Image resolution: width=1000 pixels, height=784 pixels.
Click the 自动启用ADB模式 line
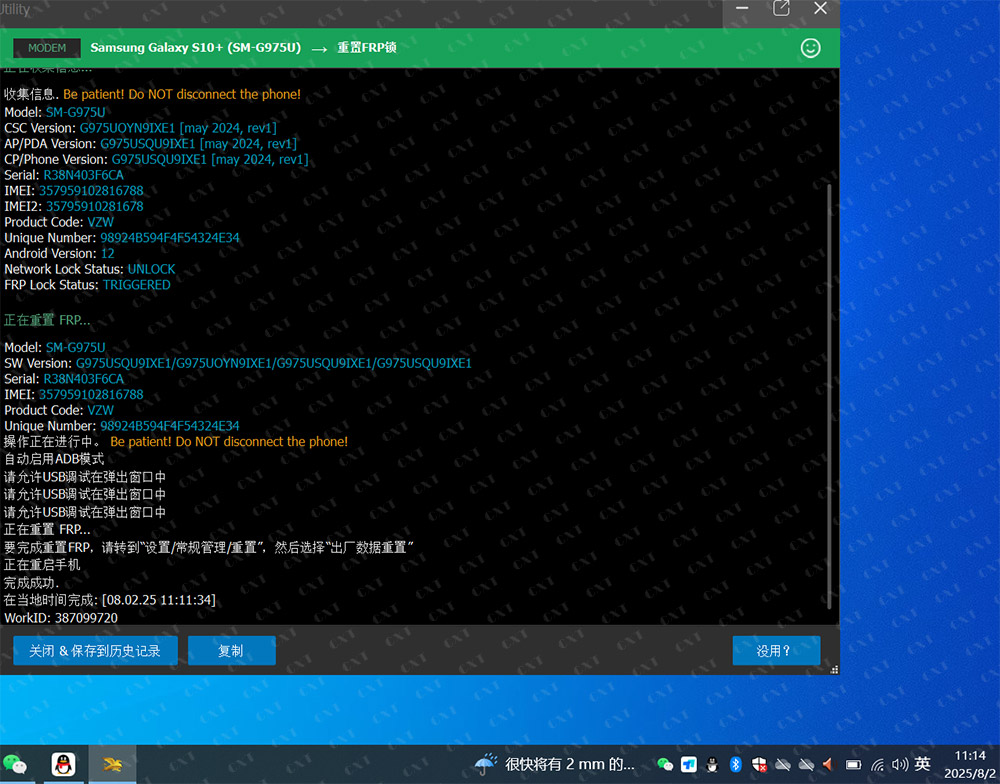tap(54, 459)
